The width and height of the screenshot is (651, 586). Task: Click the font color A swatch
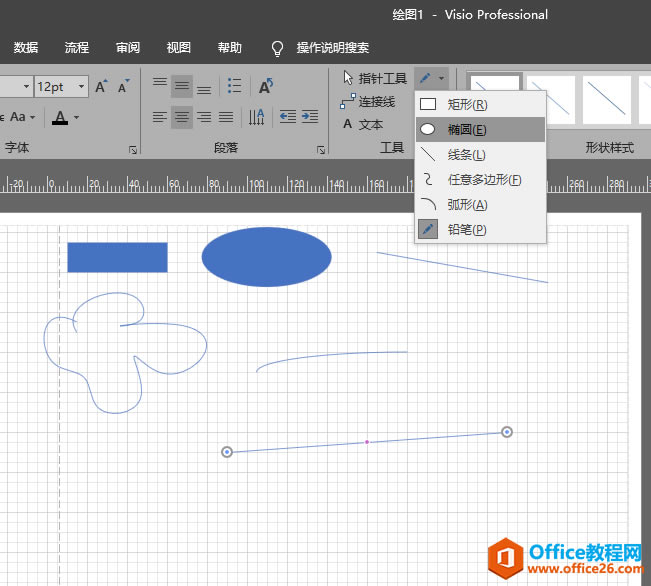60,118
